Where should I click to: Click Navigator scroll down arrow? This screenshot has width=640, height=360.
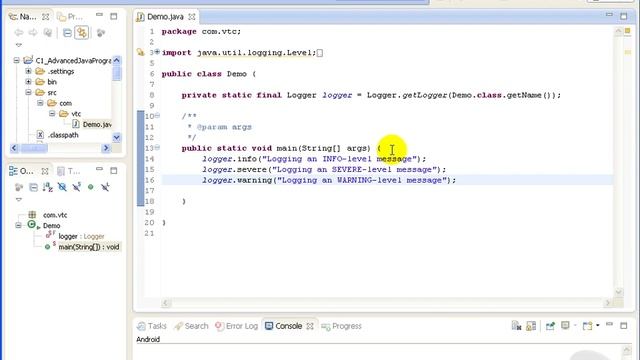point(116,138)
